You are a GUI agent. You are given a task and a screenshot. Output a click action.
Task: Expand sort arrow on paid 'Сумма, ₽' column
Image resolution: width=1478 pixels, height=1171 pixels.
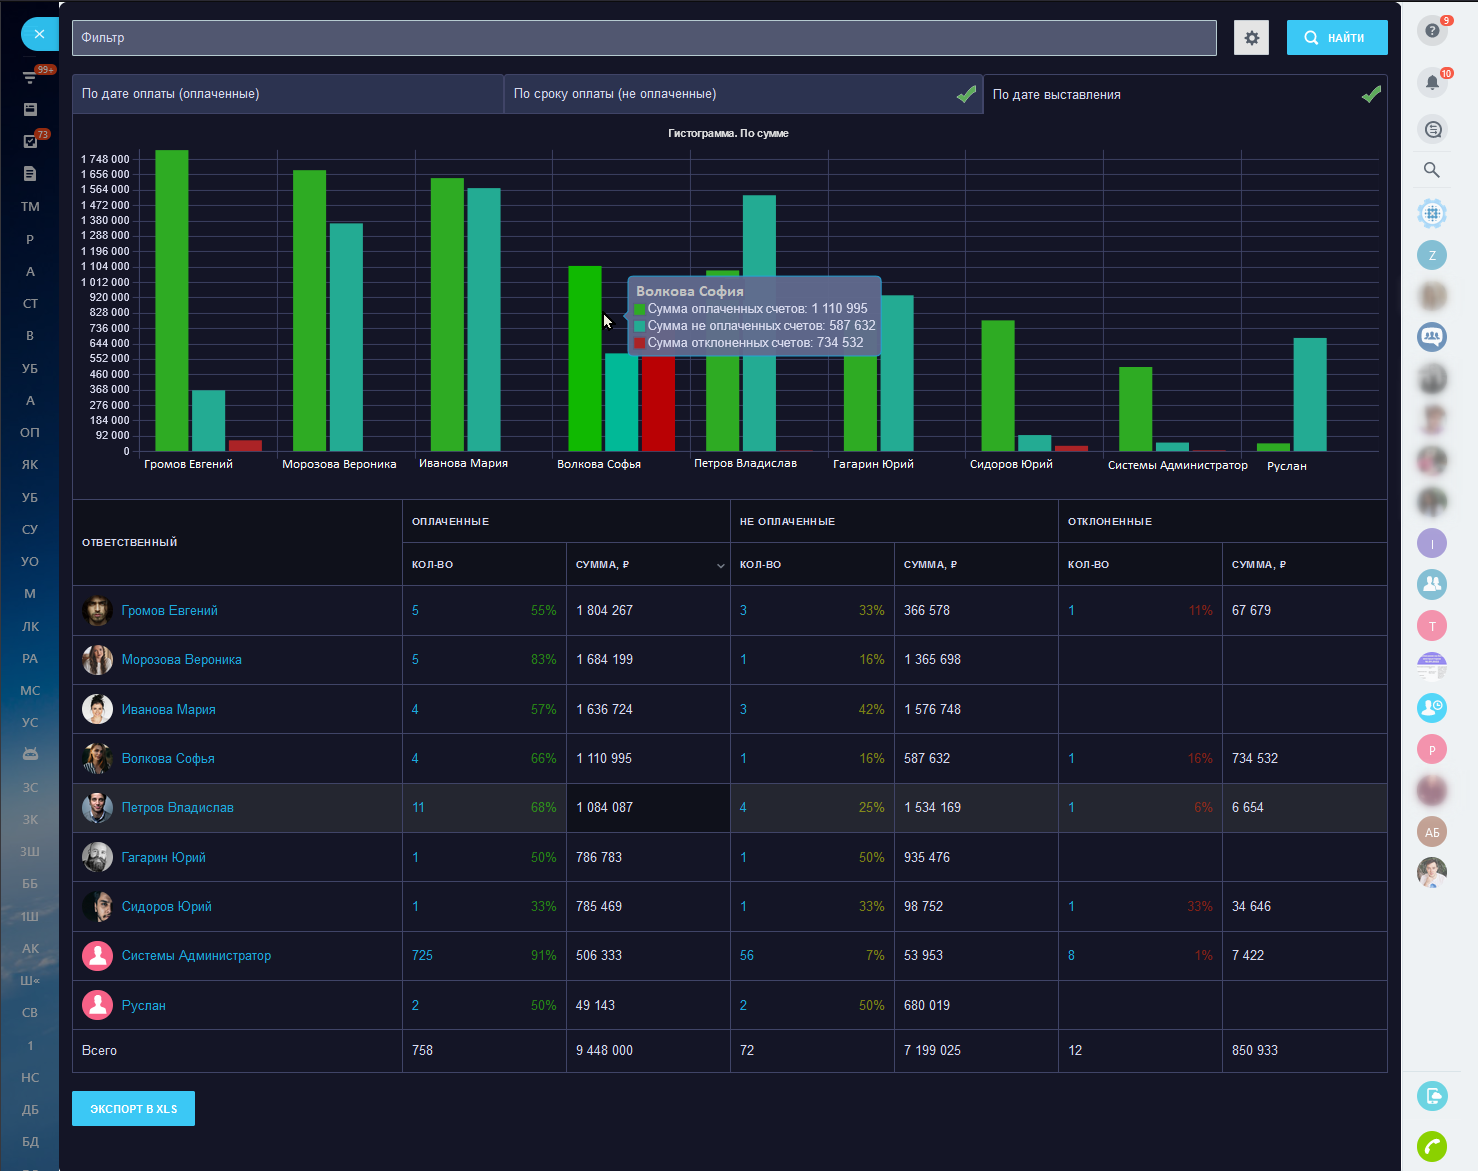[720, 566]
